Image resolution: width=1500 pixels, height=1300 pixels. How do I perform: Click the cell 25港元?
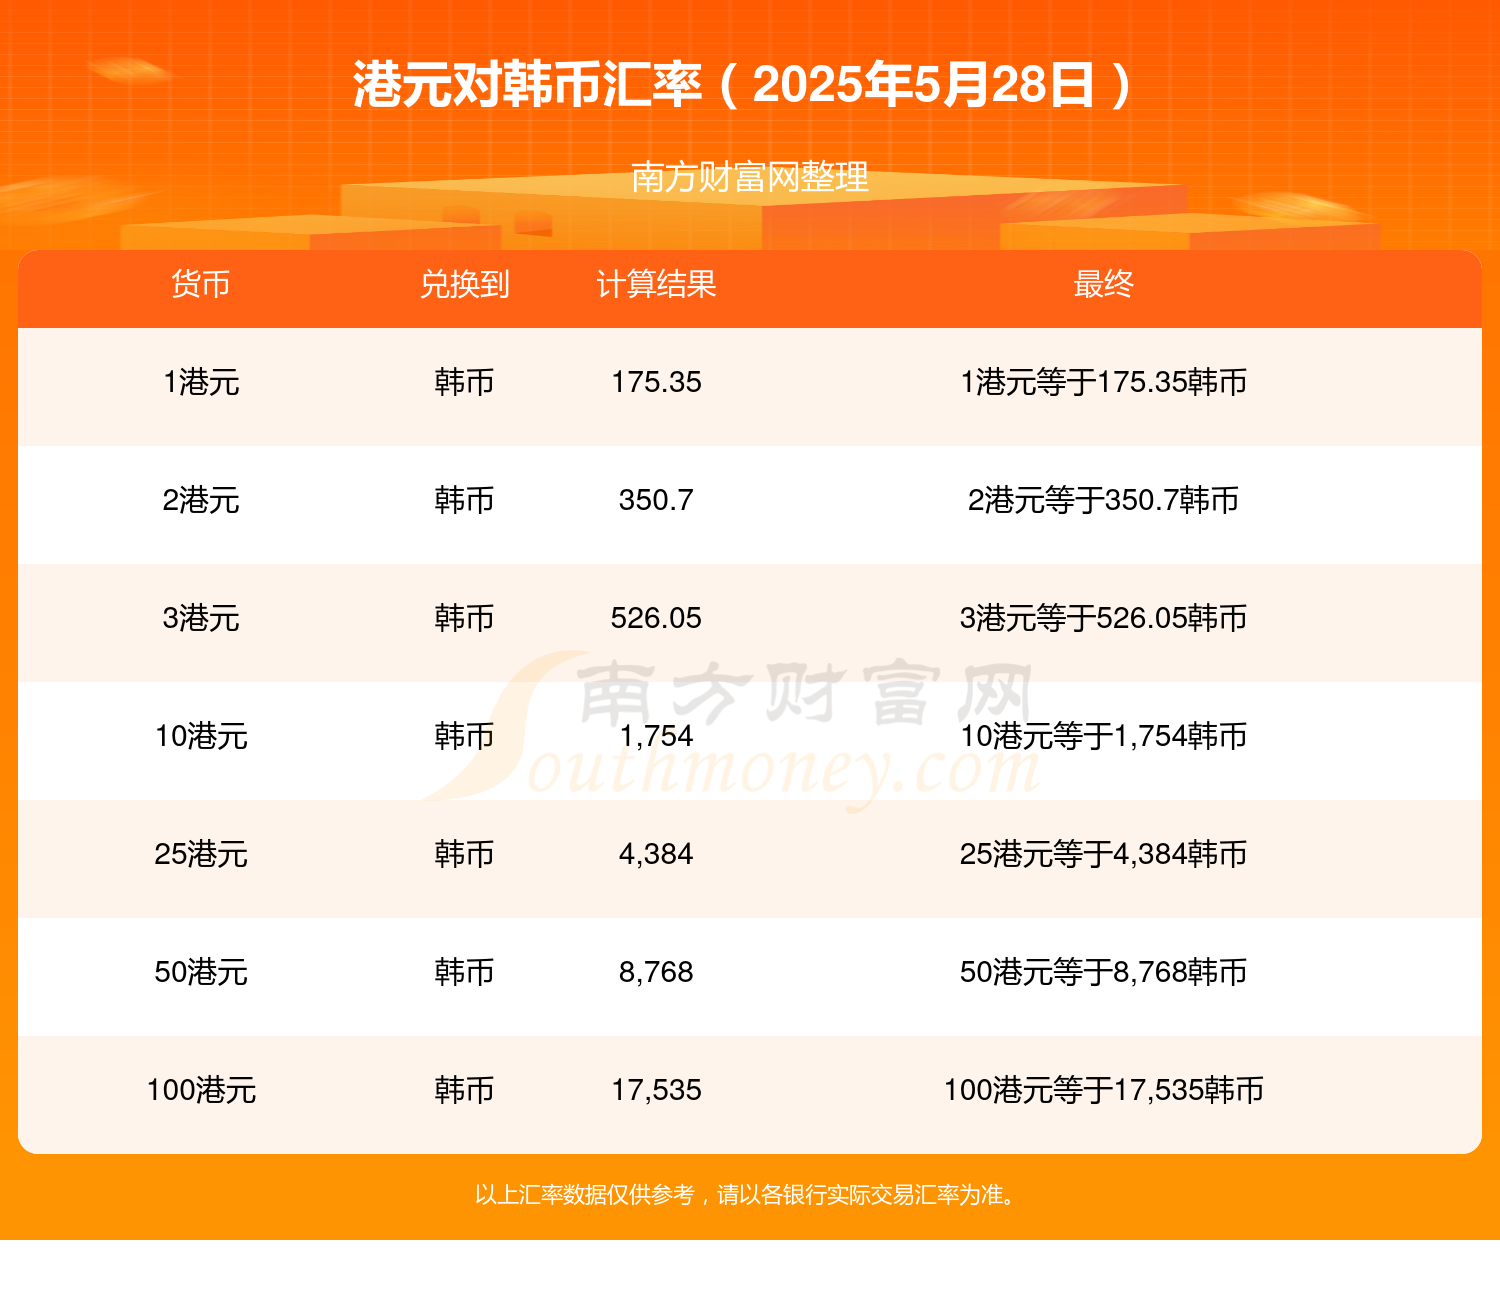201,854
